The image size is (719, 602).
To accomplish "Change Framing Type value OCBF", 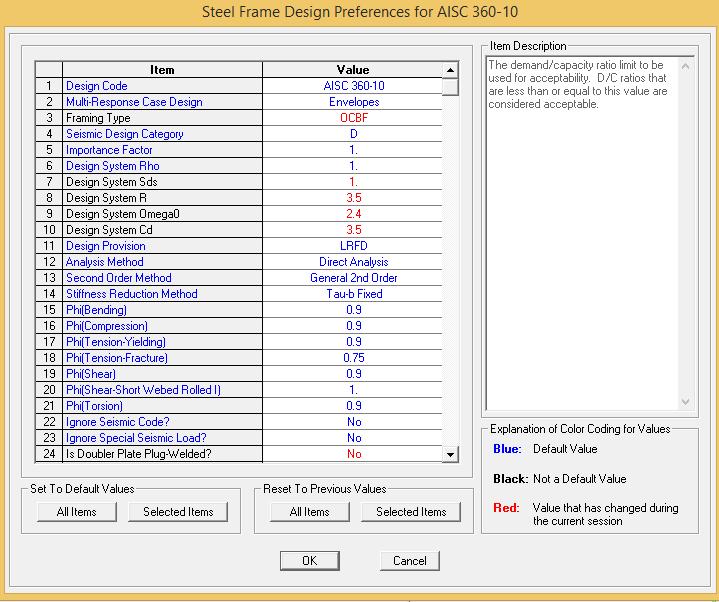I will [354, 118].
